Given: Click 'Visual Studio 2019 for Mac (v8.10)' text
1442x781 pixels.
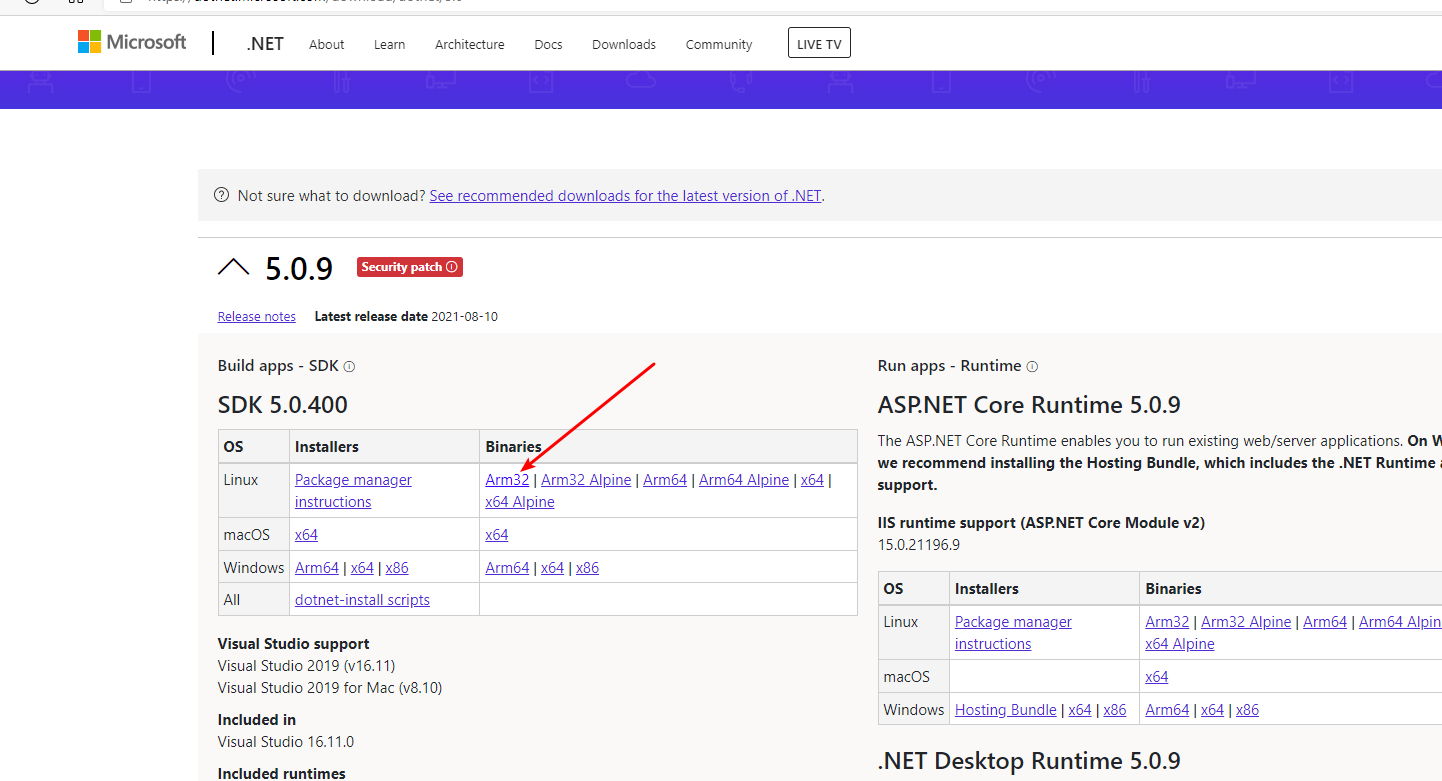Looking at the screenshot, I should click(x=330, y=688).
